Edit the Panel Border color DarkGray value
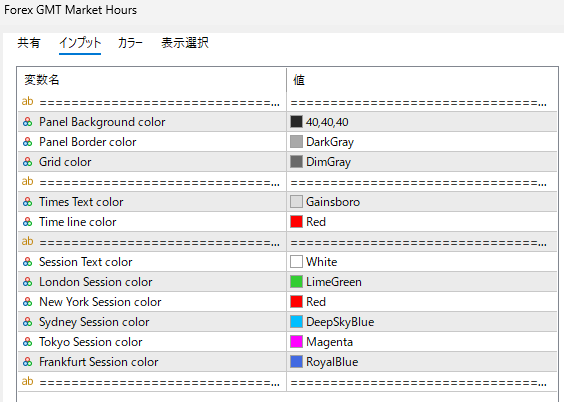564x402 pixels. [422, 142]
